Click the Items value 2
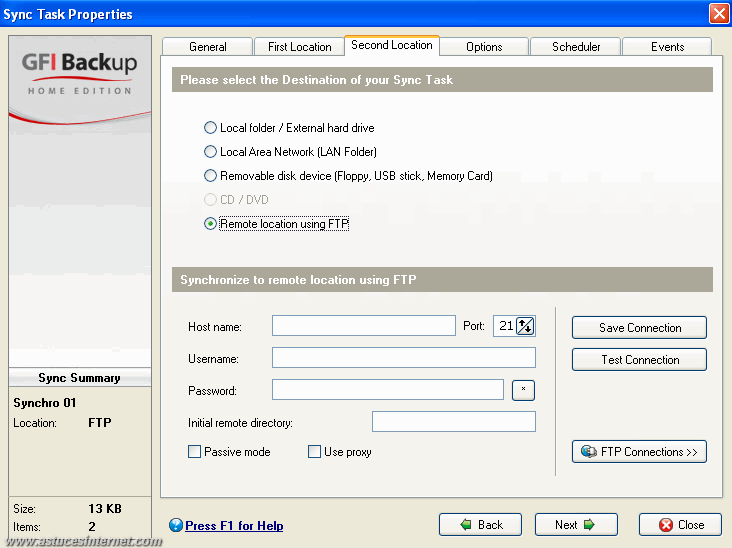 pyautogui.click(x=92, y=527)
